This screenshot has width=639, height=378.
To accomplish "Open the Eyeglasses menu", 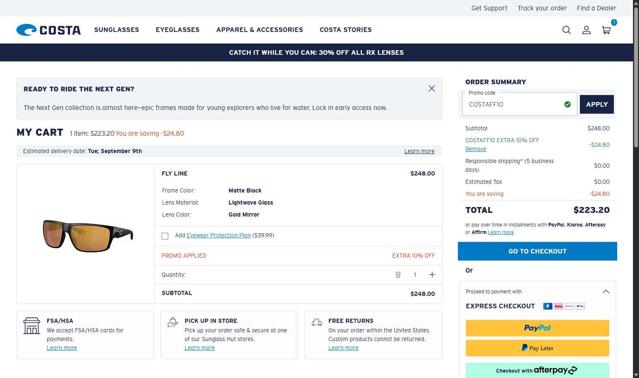I will (178, 29).
